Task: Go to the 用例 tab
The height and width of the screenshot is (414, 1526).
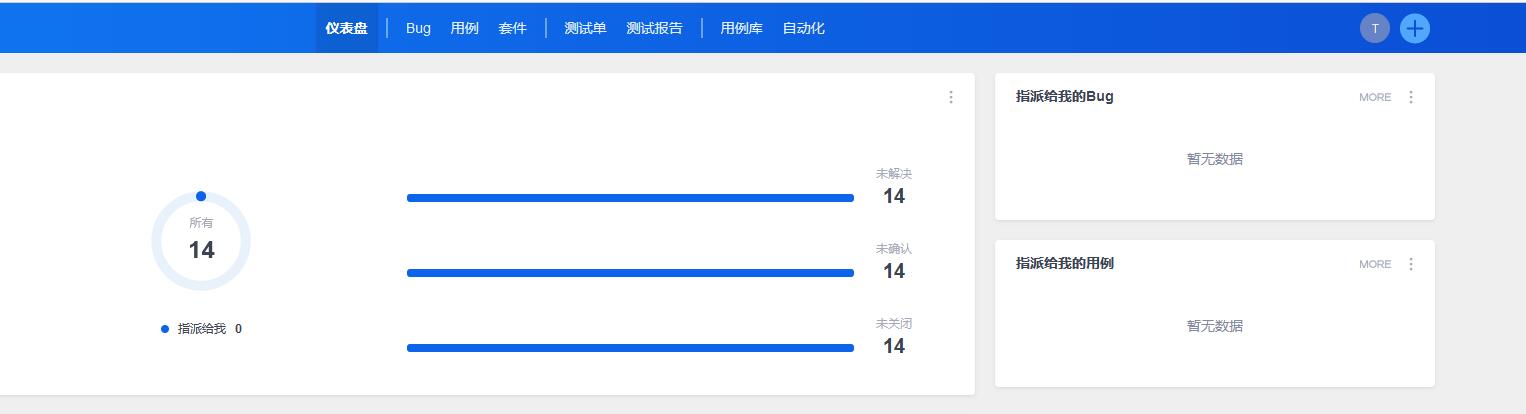Action: point(464,28)
